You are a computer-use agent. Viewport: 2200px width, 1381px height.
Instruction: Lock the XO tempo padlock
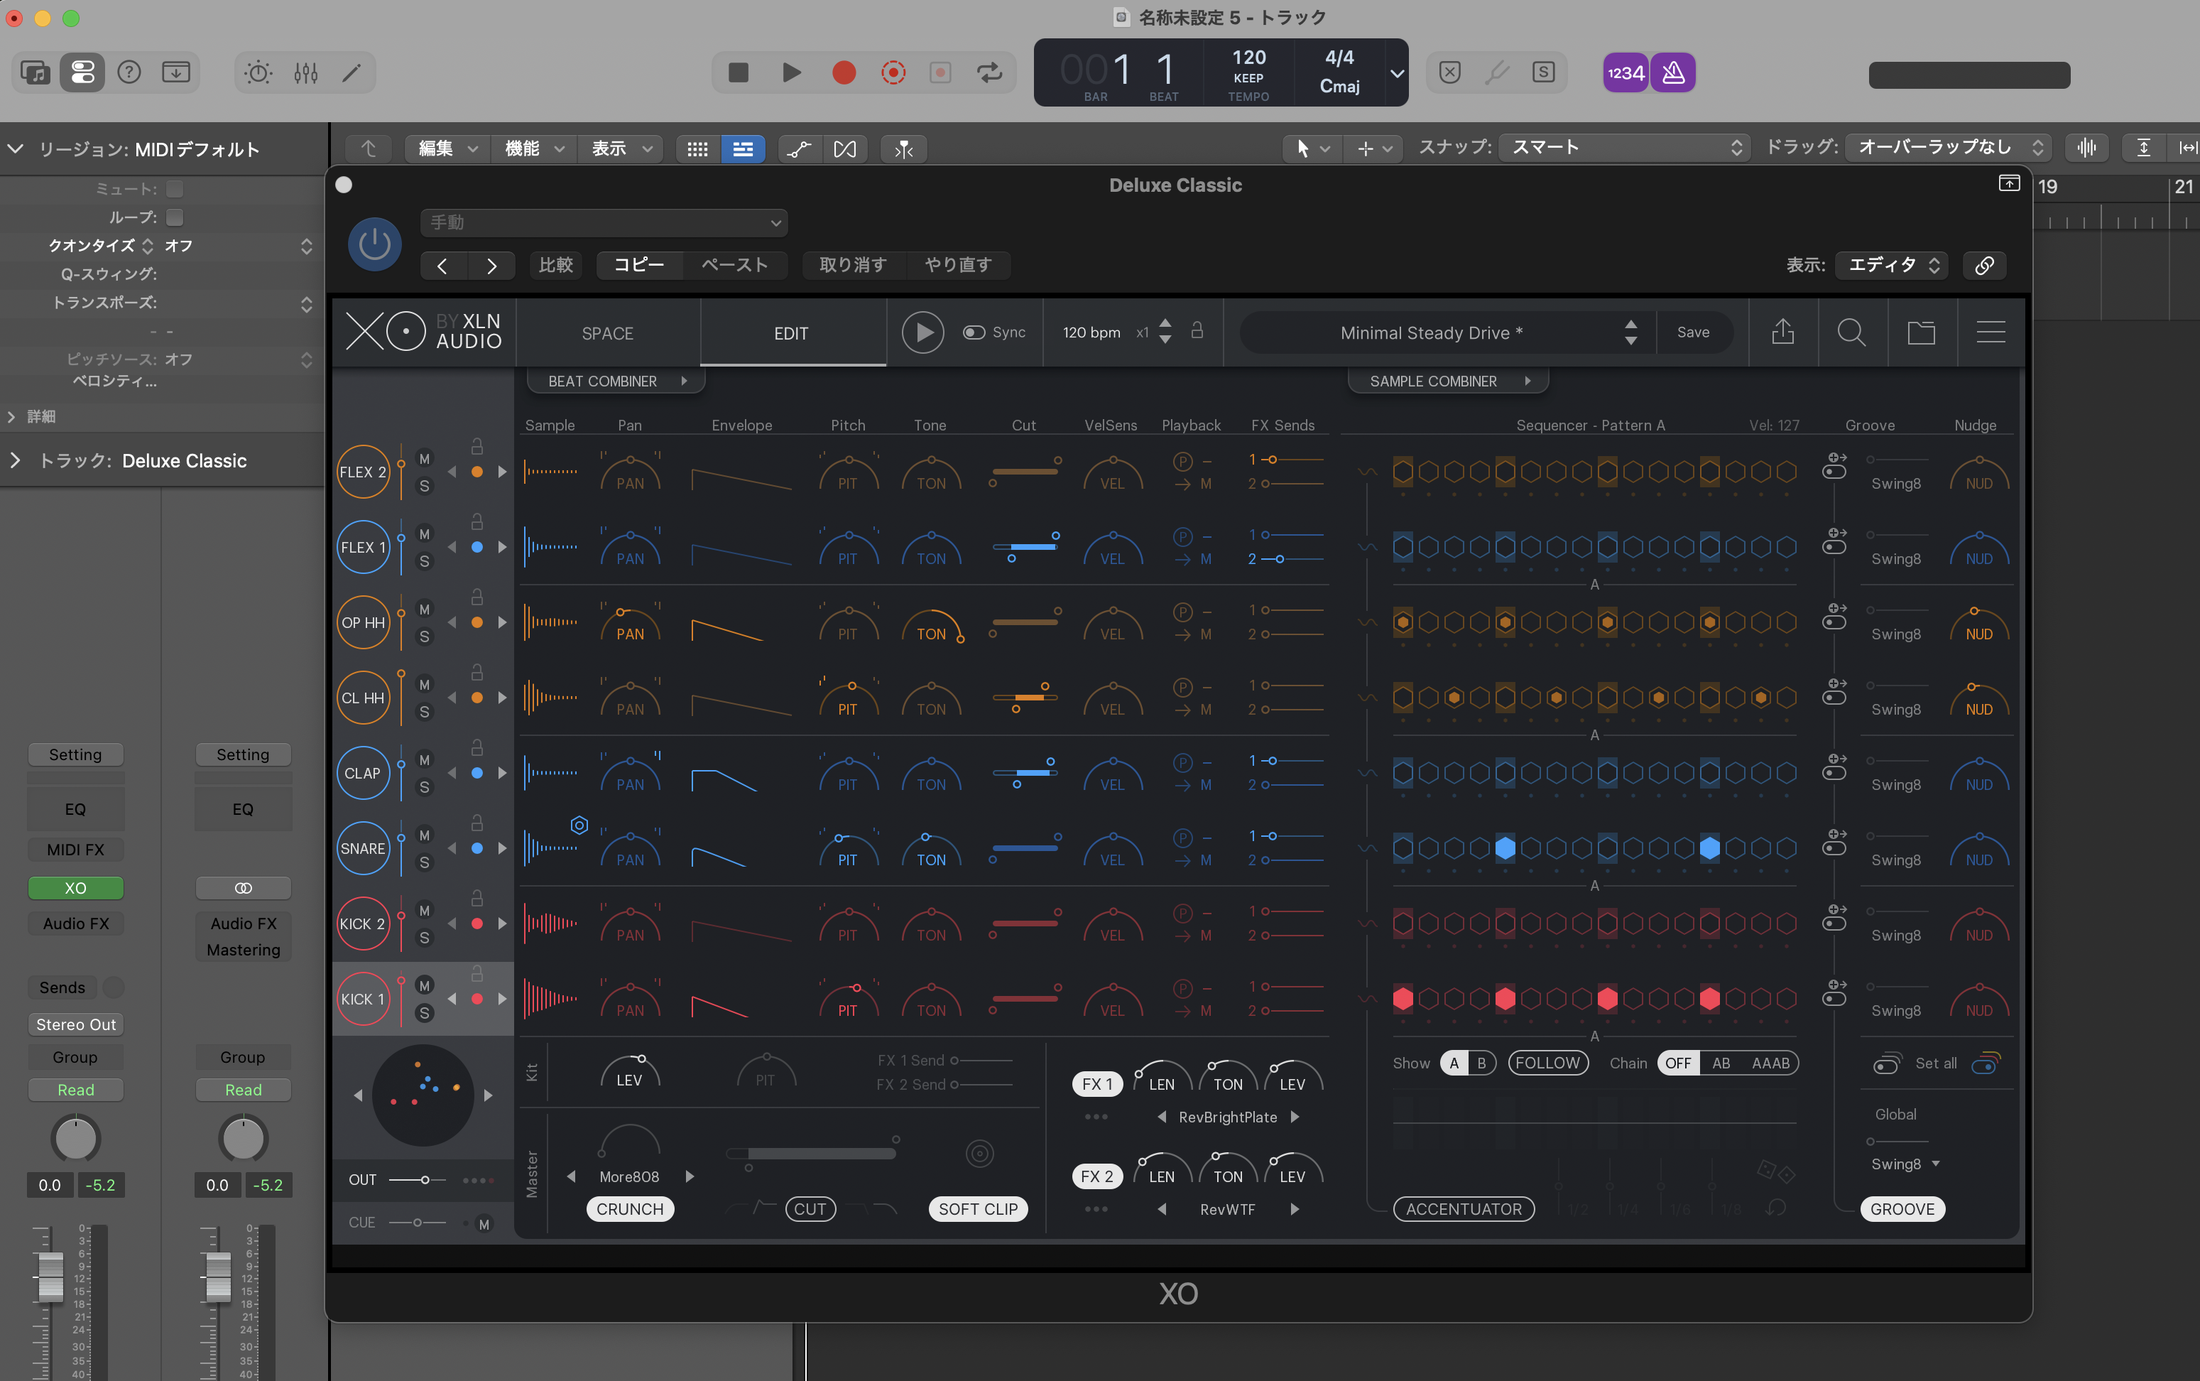tap(1197, 330)
